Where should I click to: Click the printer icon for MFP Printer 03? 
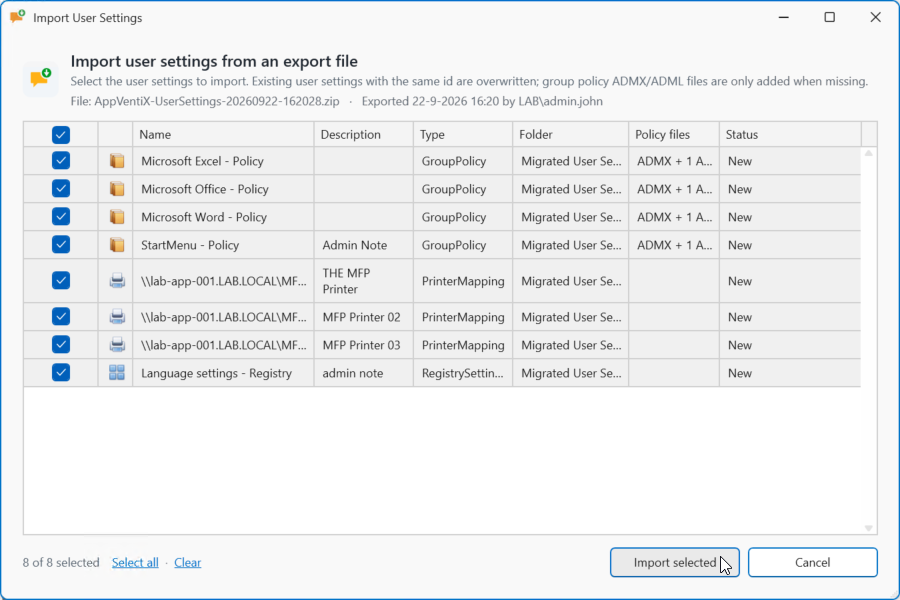117,345
